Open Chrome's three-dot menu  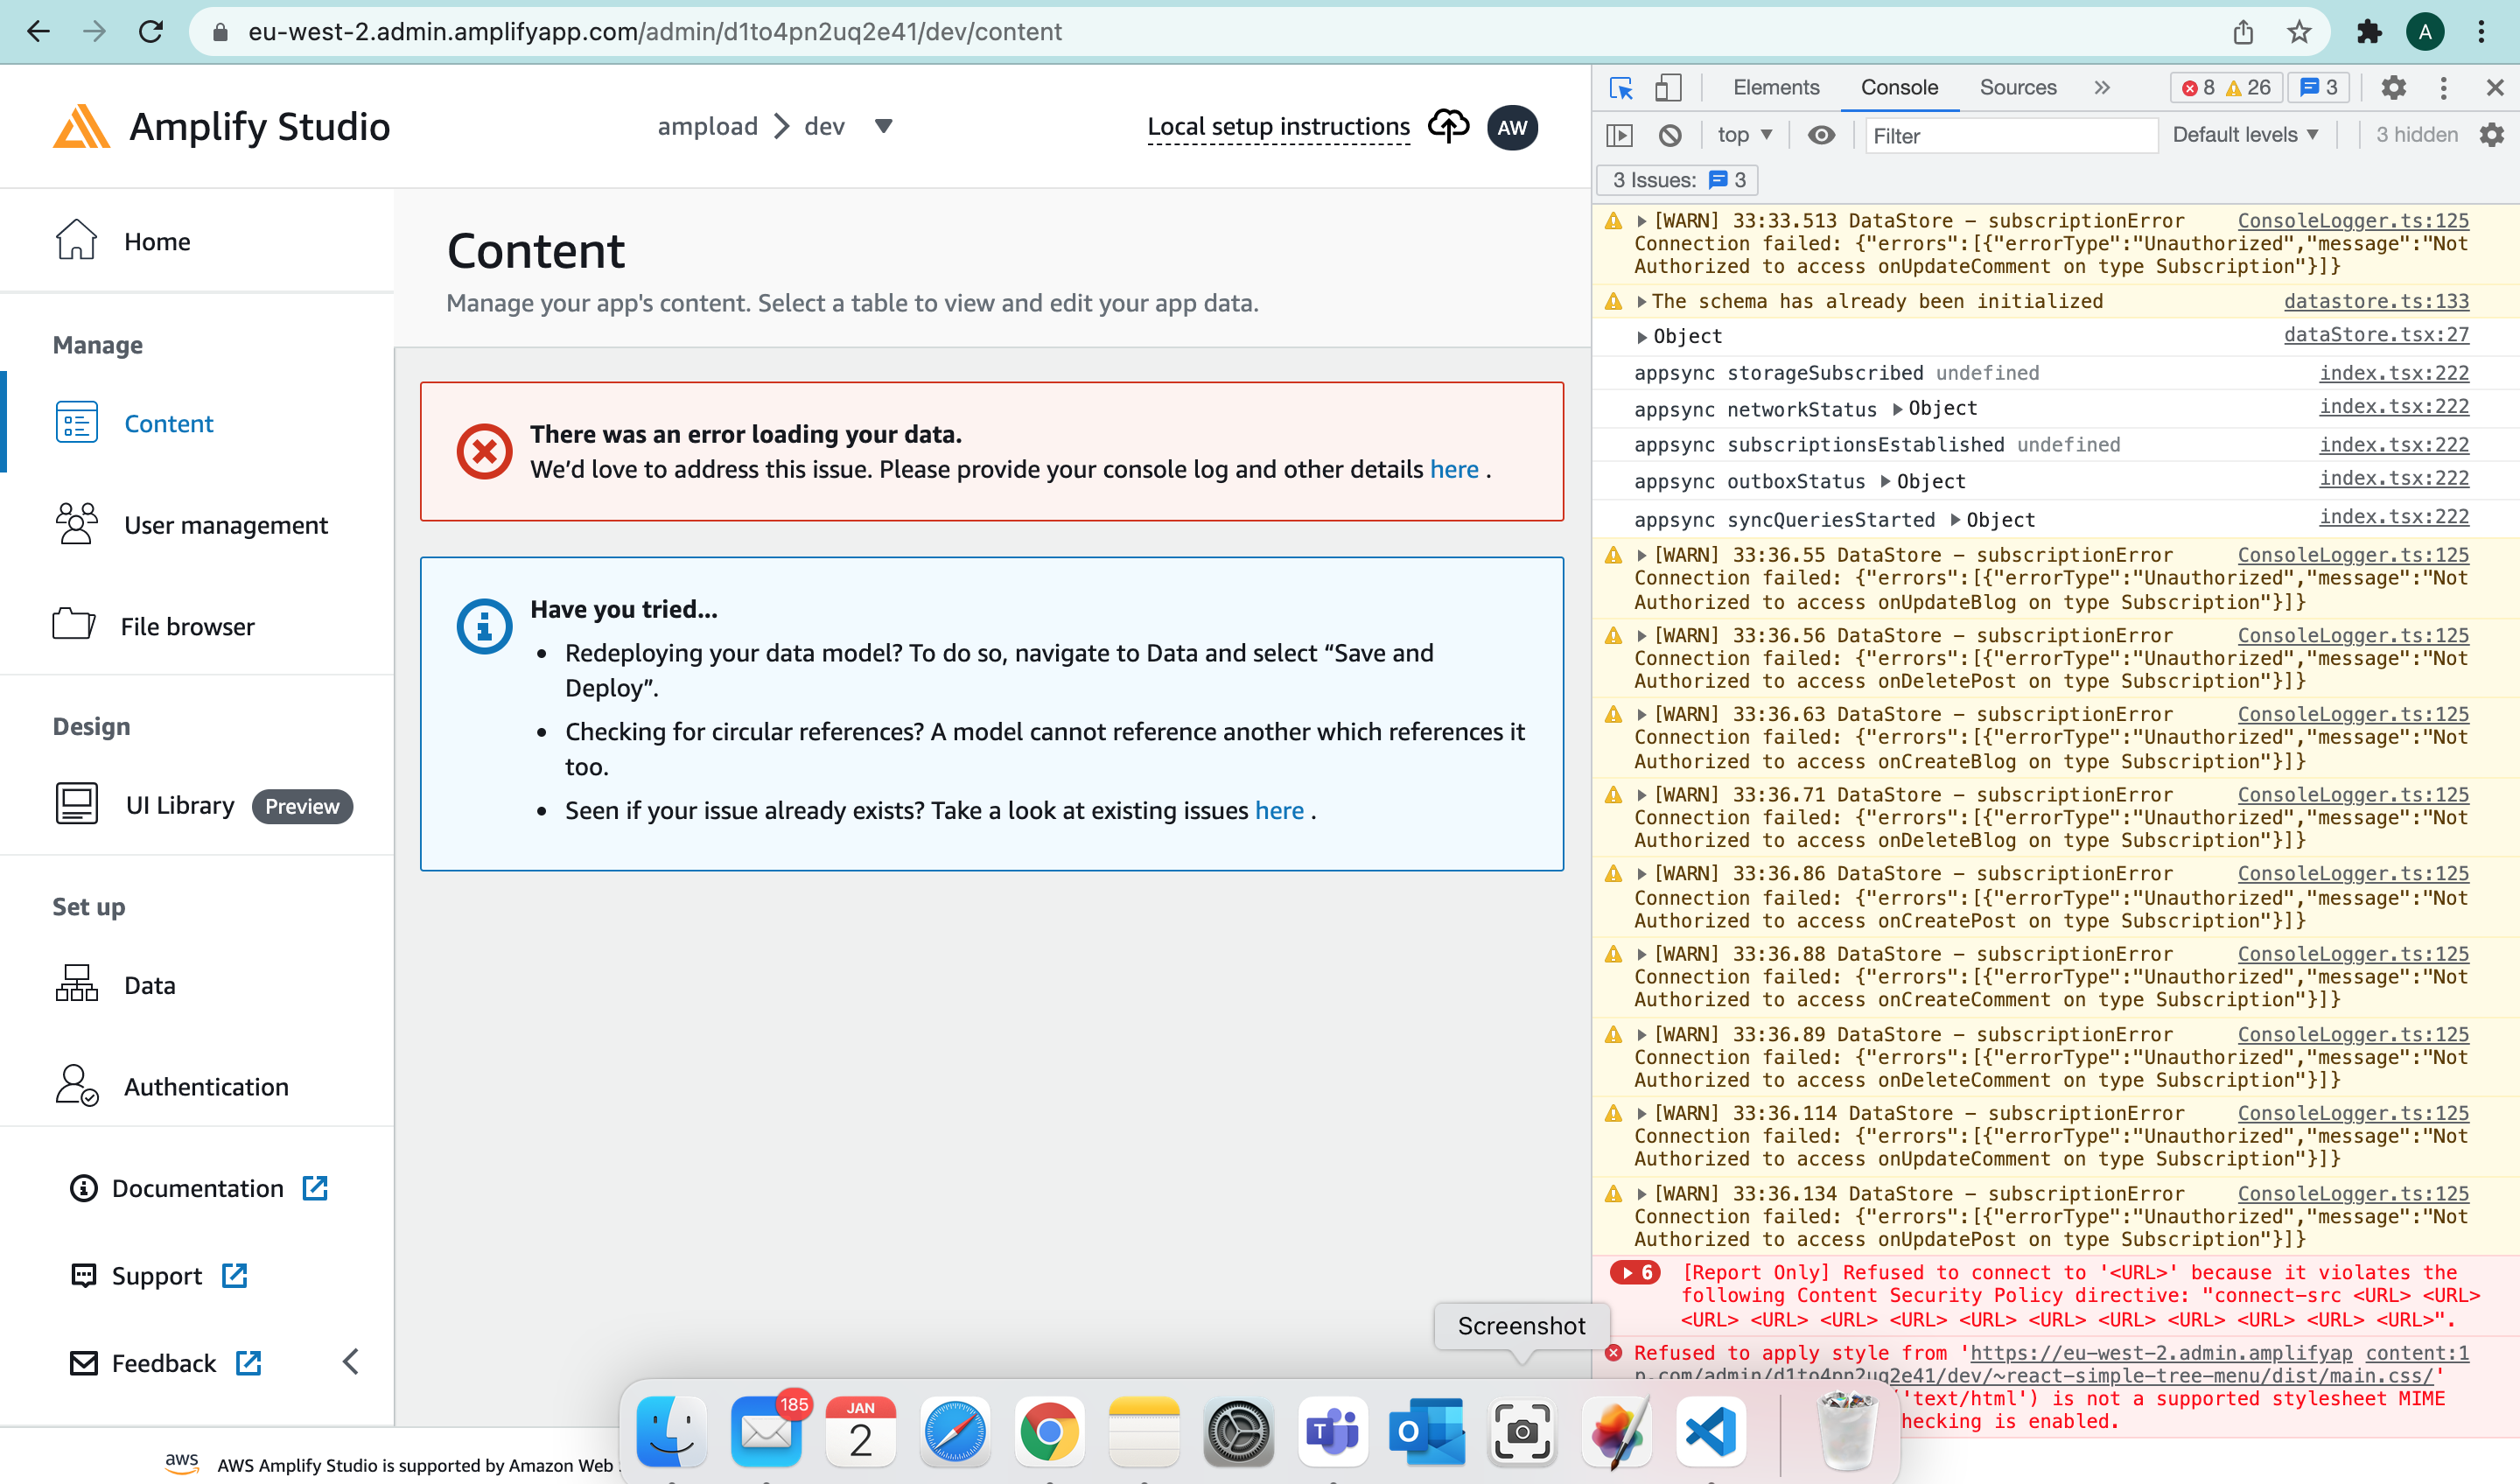tap(2482, 31)
